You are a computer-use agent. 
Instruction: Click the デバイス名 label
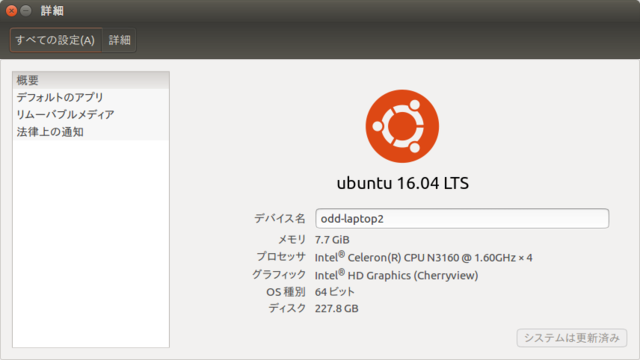[x=280, y=218]
